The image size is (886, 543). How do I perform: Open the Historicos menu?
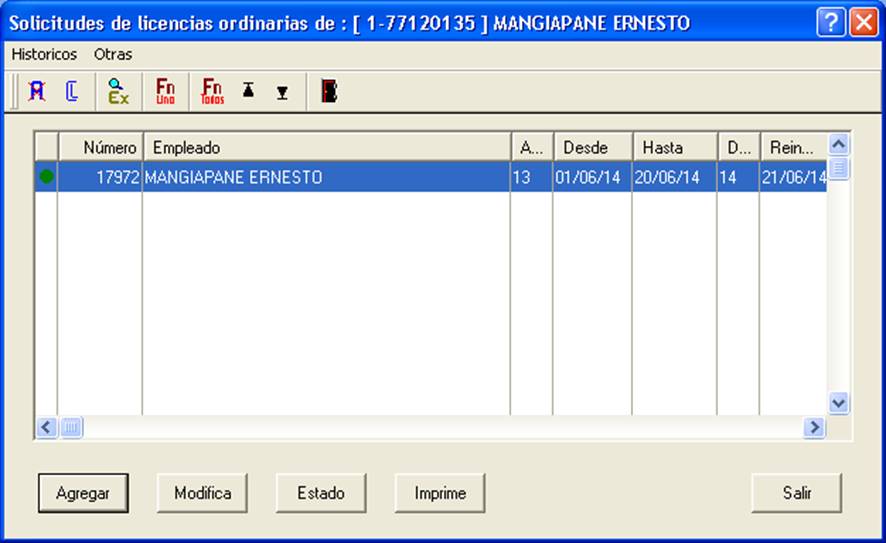(44, 54)
